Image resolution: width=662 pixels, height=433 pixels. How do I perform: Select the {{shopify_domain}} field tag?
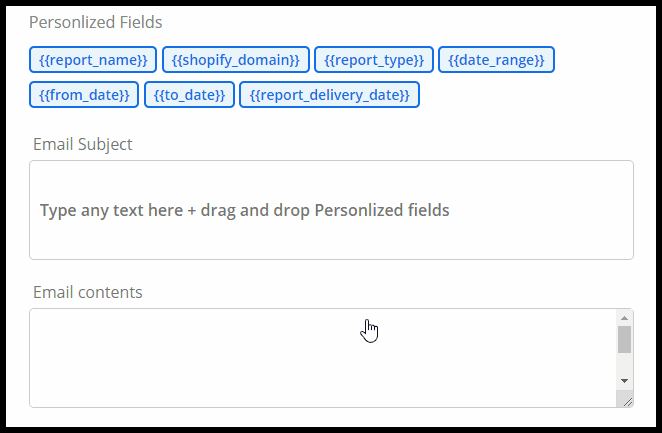coord(235,60)
